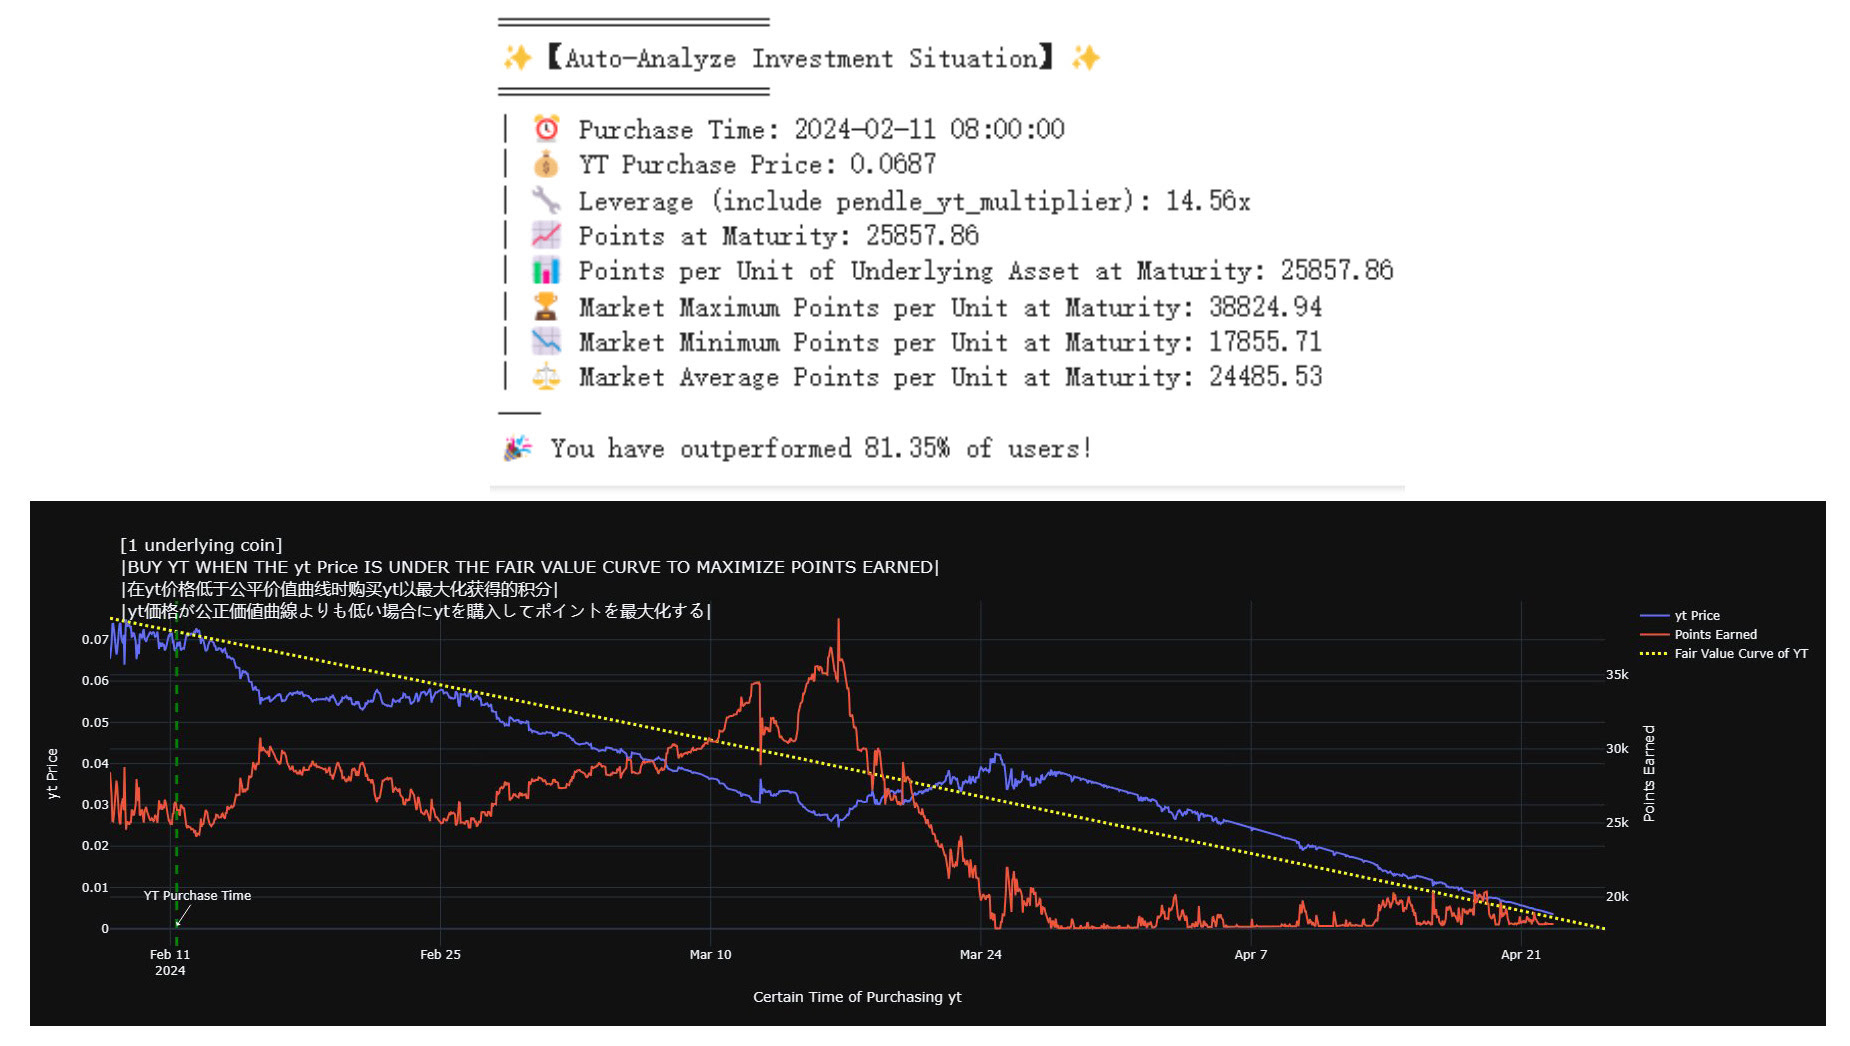1850x1046 pixels.
Task: Click the Mar 10 x-axis tick label
Action: coord(710,955)
